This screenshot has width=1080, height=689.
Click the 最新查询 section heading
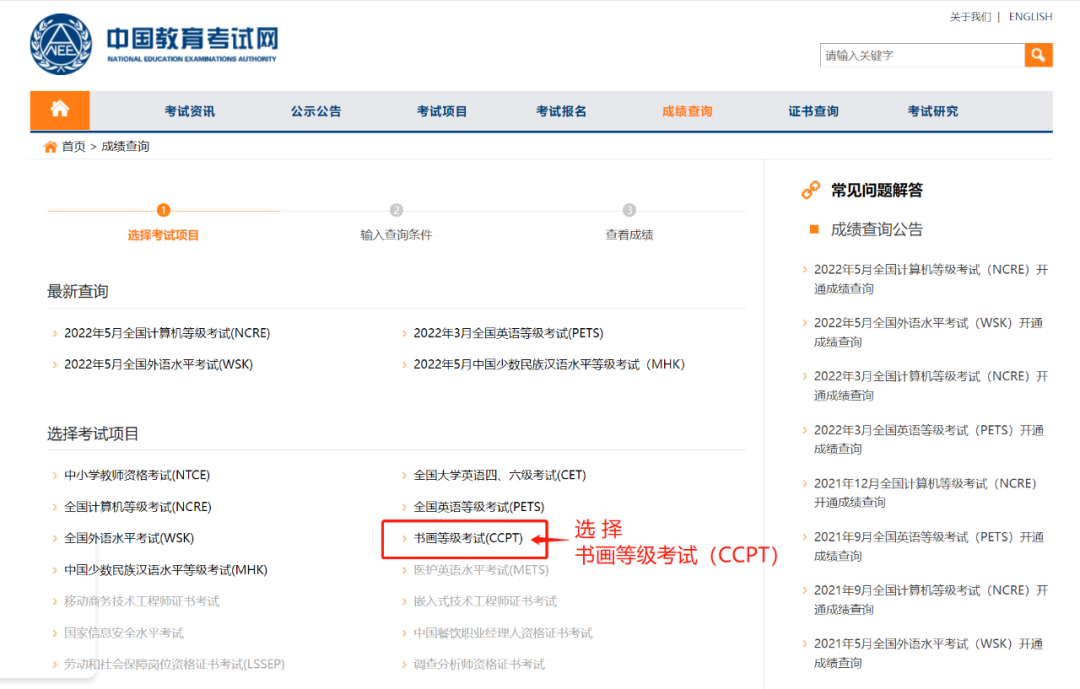(x=78, y=291)
